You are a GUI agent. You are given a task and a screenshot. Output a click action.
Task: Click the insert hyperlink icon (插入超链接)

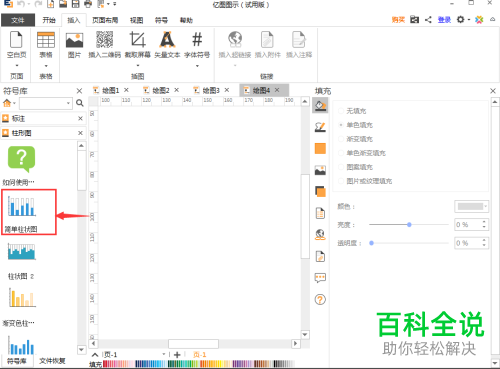(235, 39)
